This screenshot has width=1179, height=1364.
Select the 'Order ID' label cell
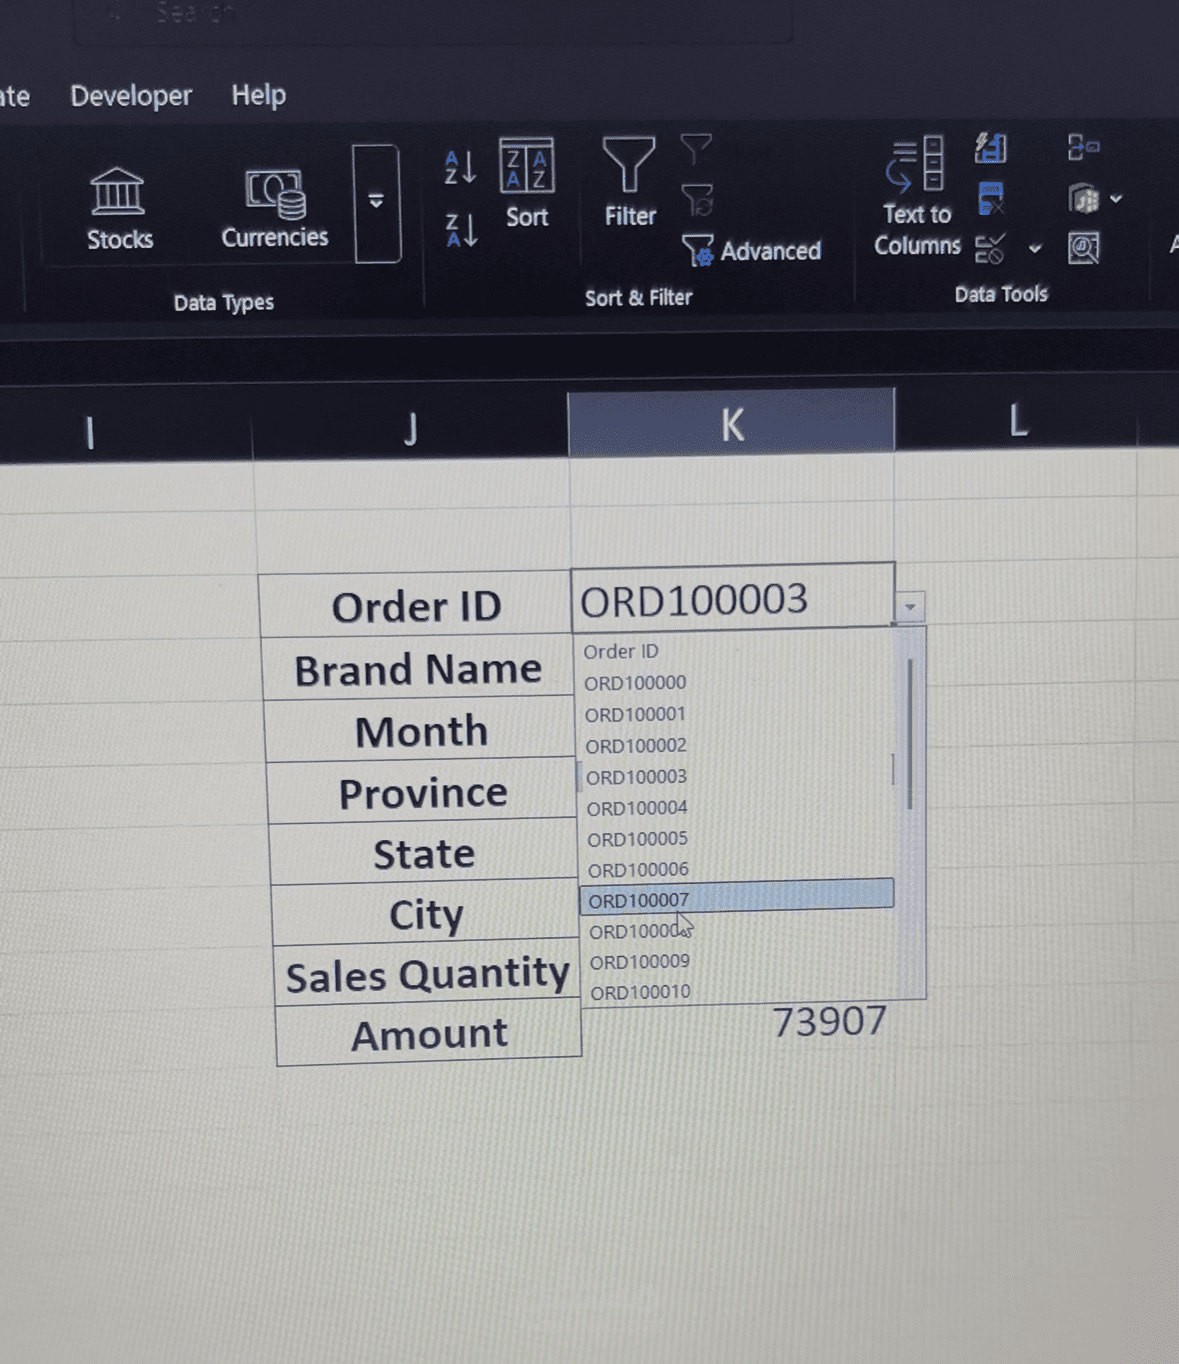[416, 605]
